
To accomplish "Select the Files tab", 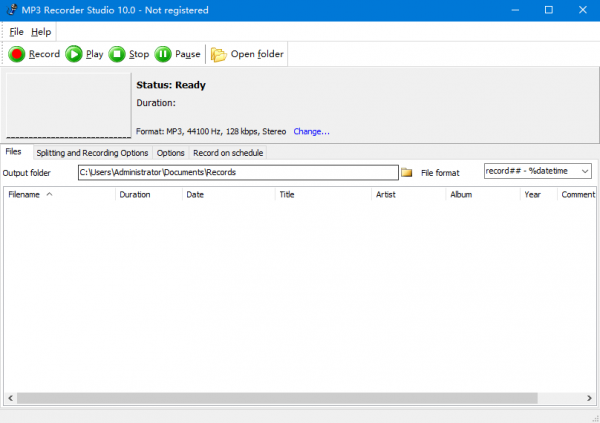I will click(x=14, y=152).
